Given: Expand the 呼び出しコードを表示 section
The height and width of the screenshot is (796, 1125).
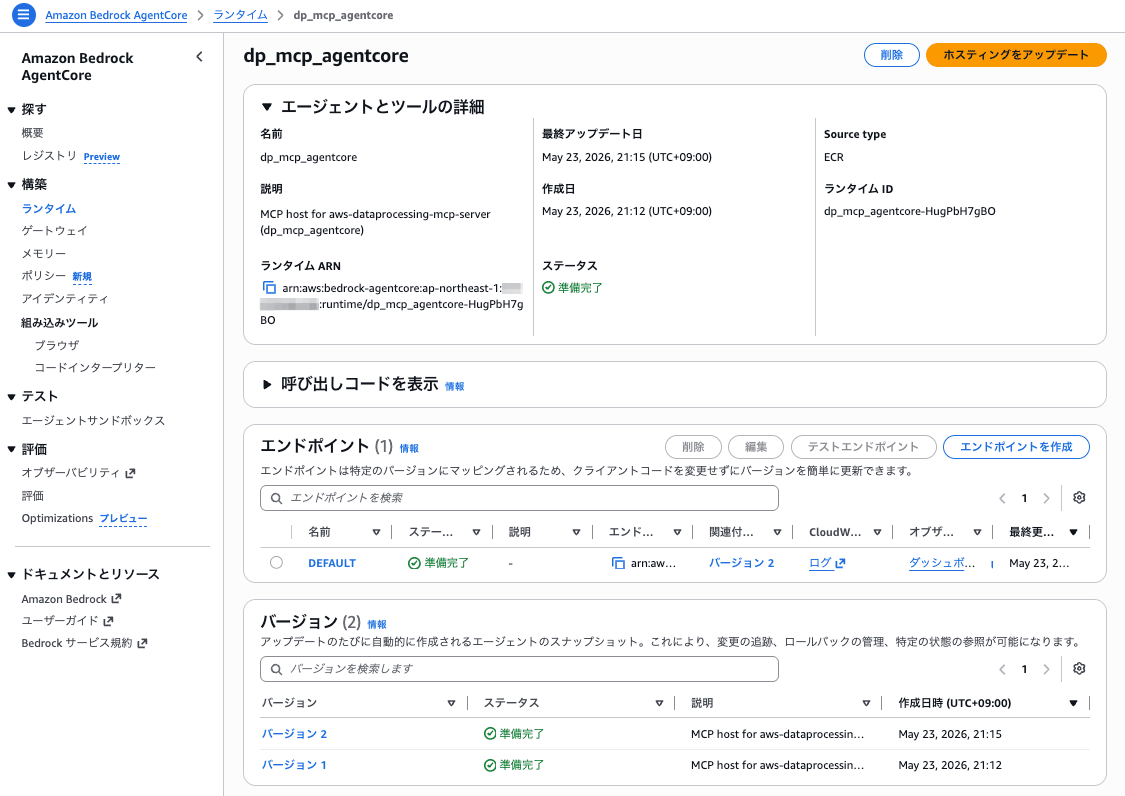Looking at the screenshot, I should pos(267,385).
